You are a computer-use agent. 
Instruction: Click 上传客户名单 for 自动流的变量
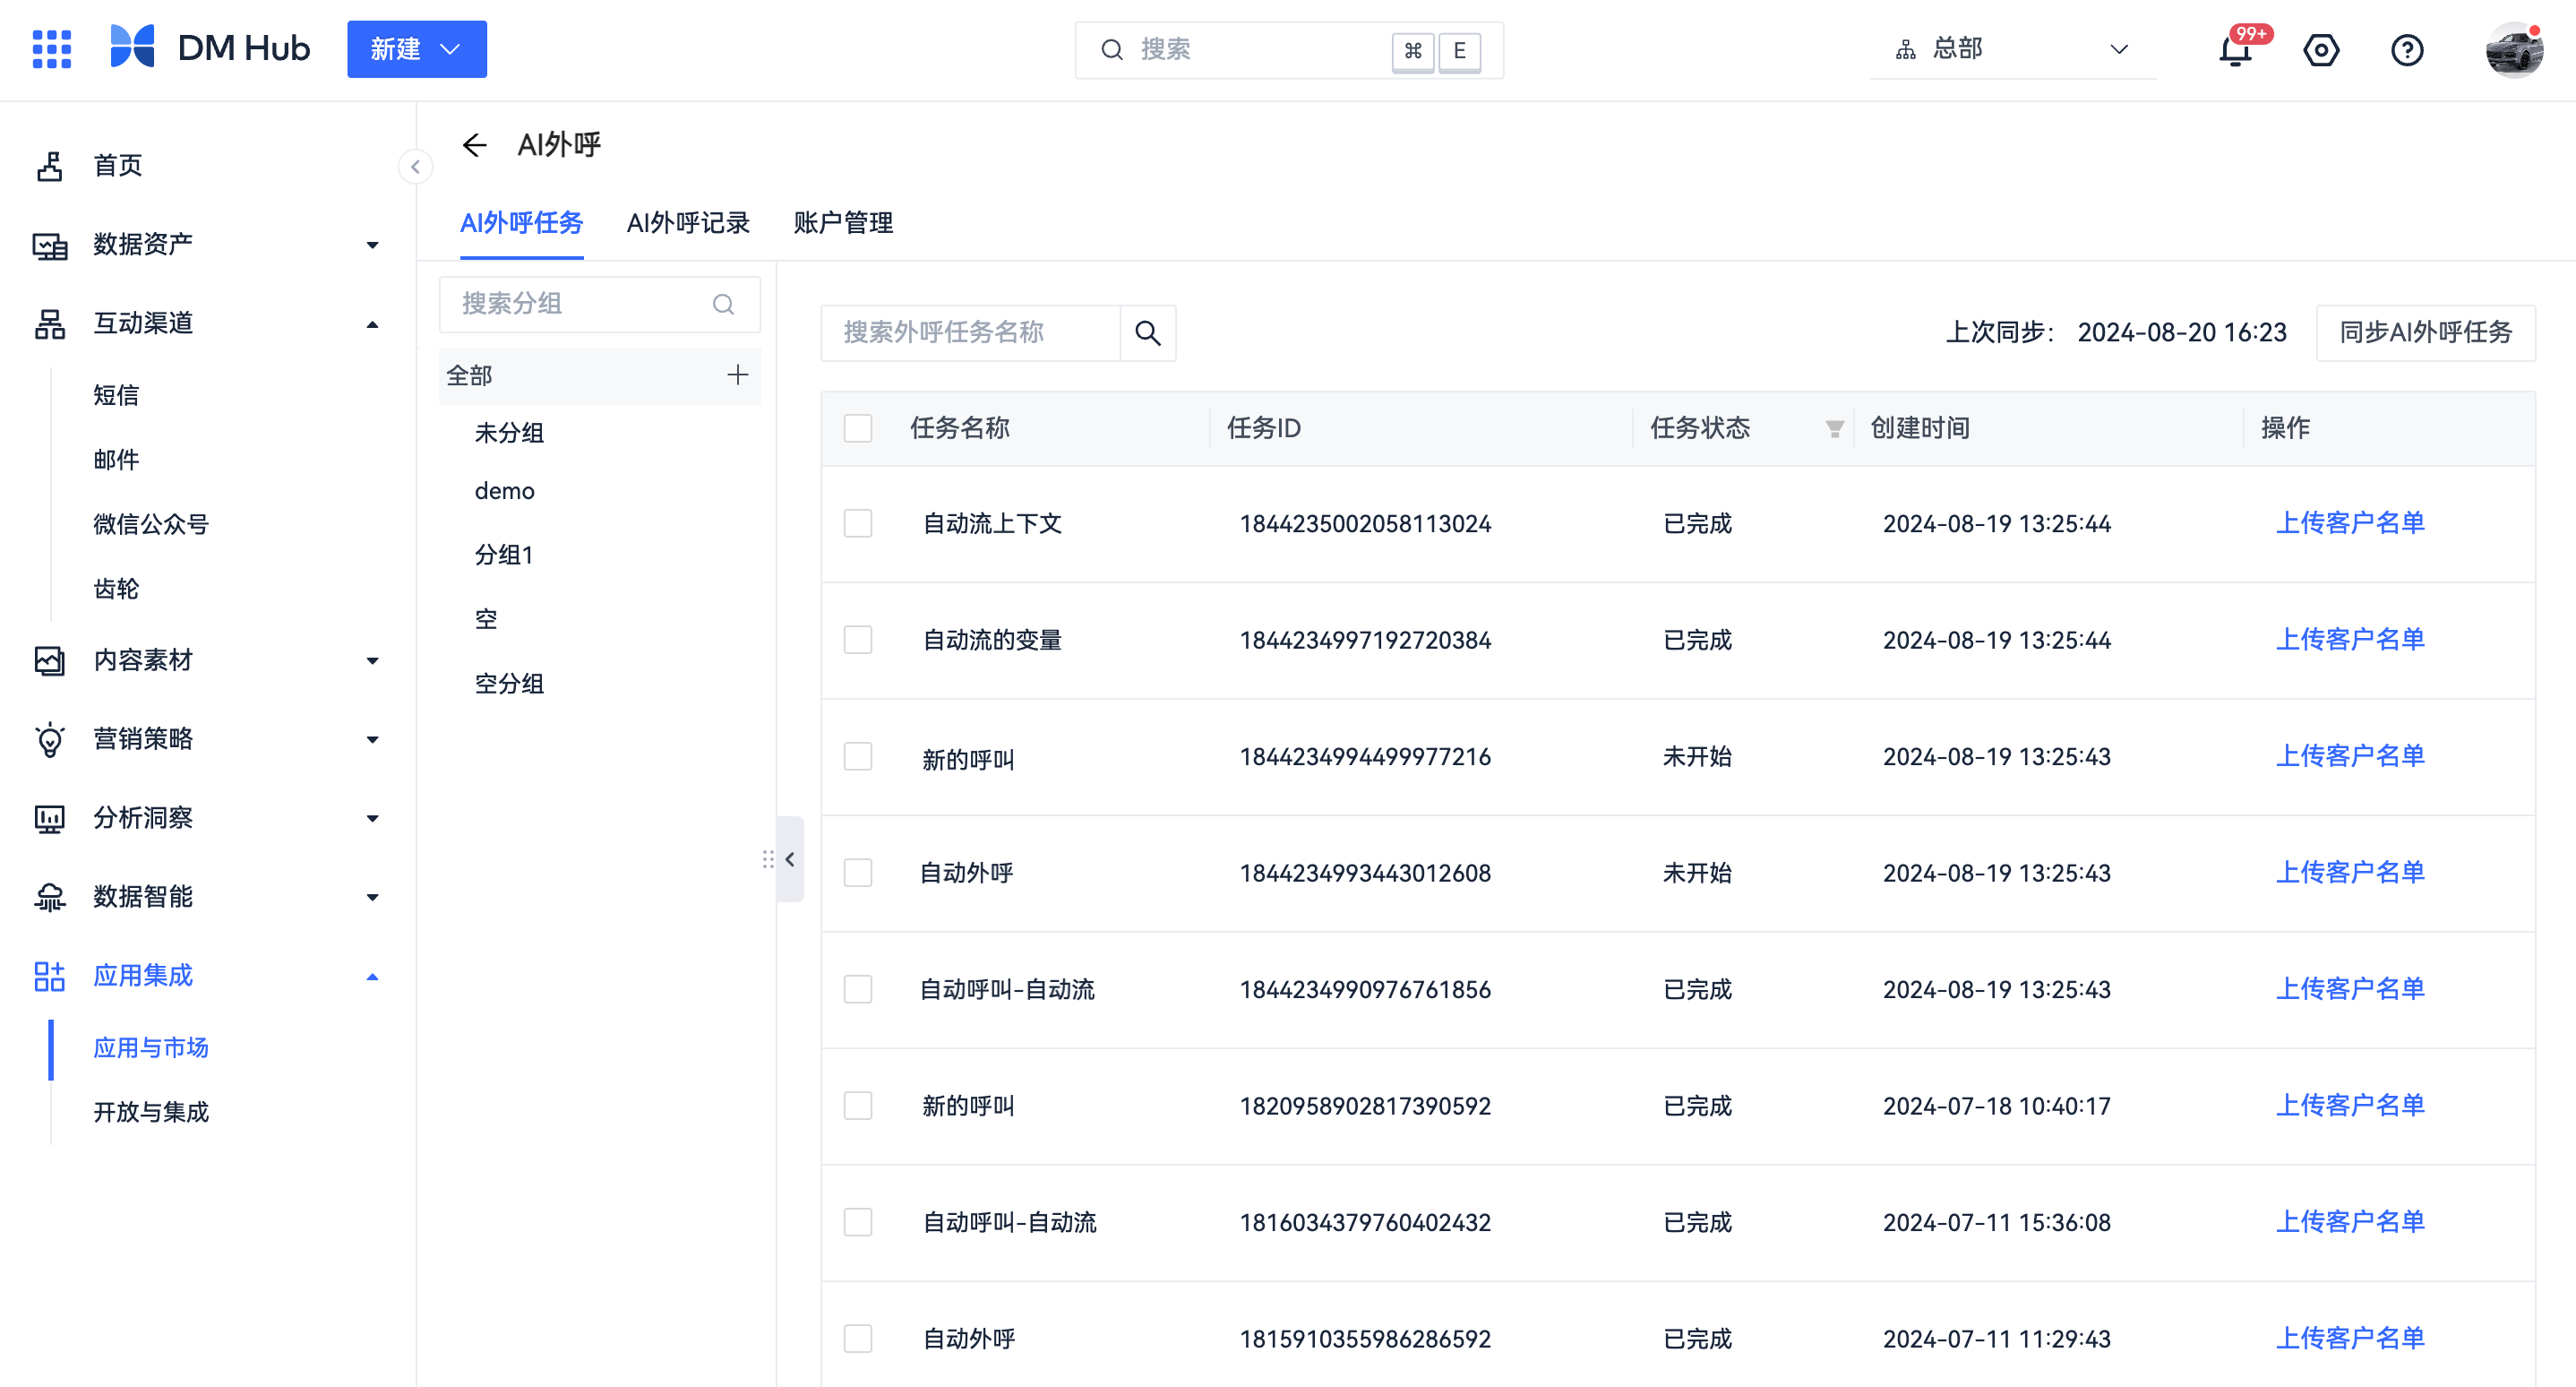2350,639
